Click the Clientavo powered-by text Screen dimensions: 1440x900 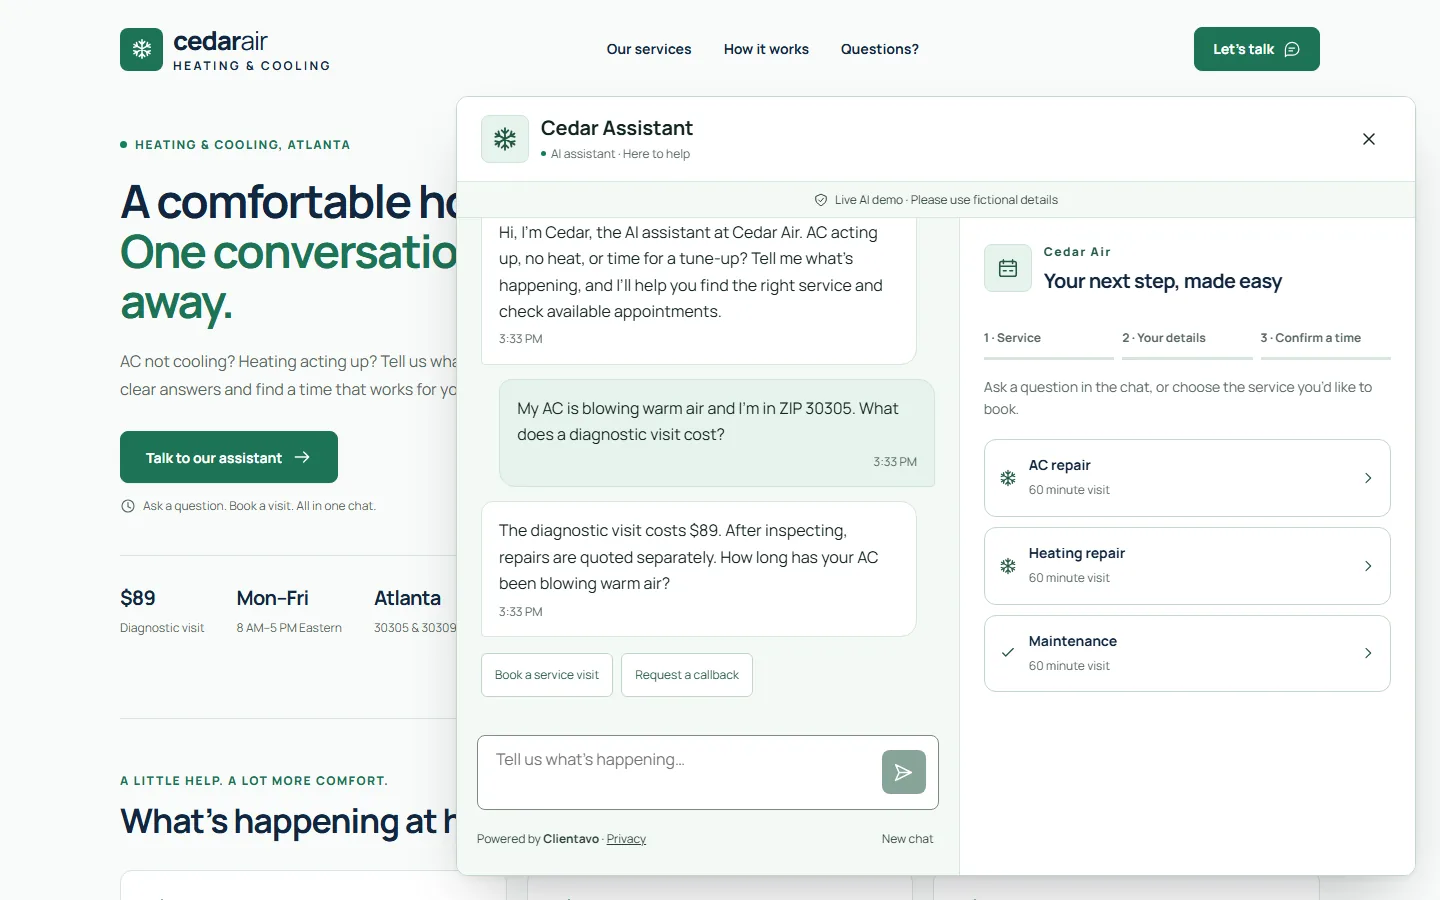(x=571, y=839)
